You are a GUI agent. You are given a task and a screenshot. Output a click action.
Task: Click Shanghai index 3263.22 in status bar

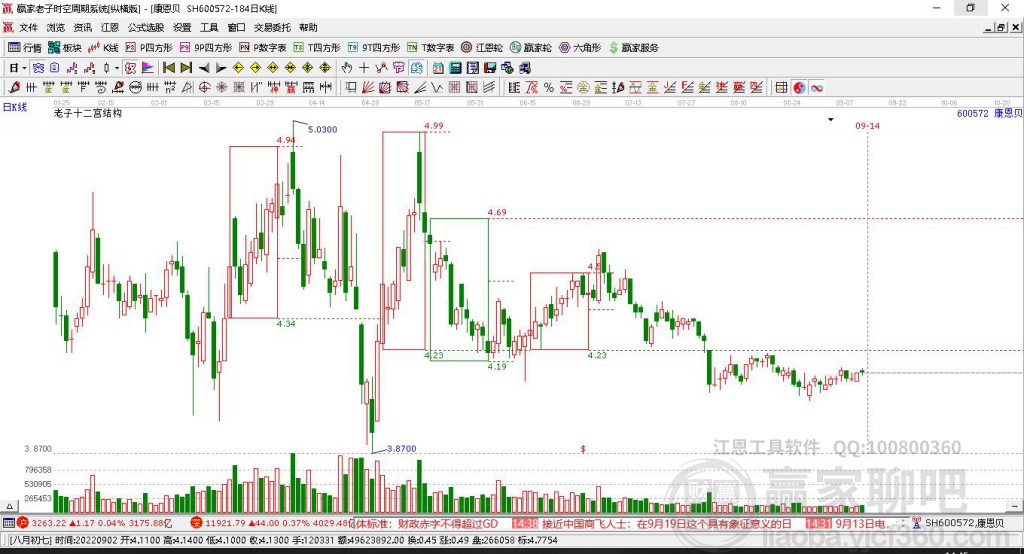[49, 523]
